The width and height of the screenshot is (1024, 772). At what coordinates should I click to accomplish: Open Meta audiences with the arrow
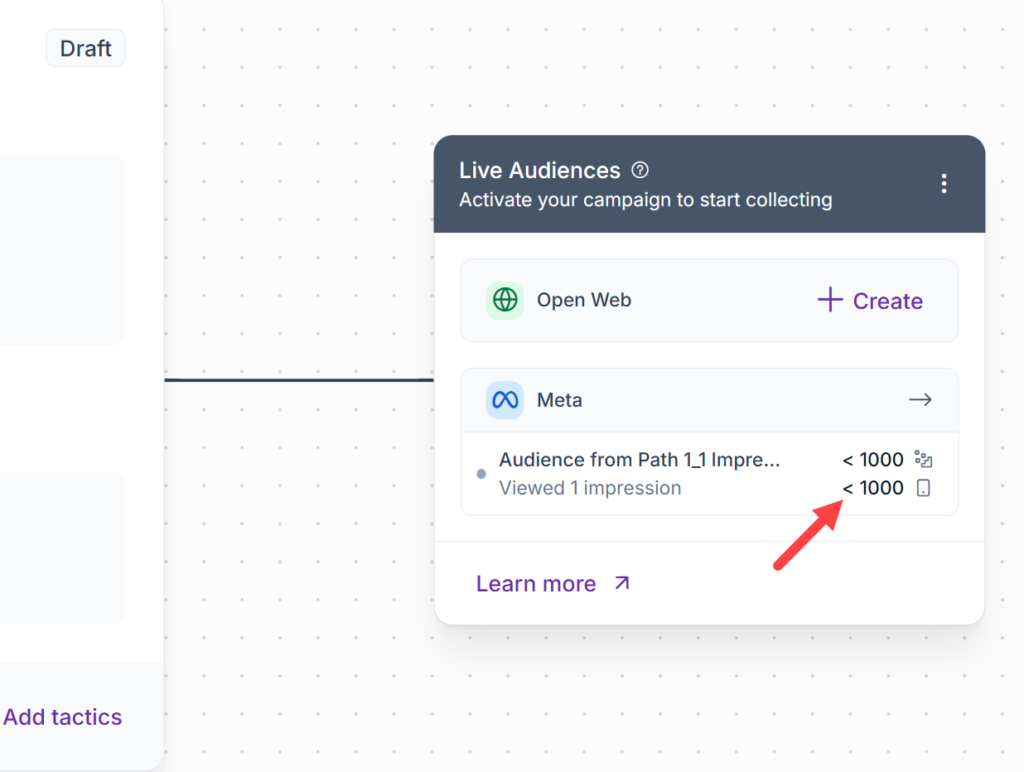pos(920,400)
